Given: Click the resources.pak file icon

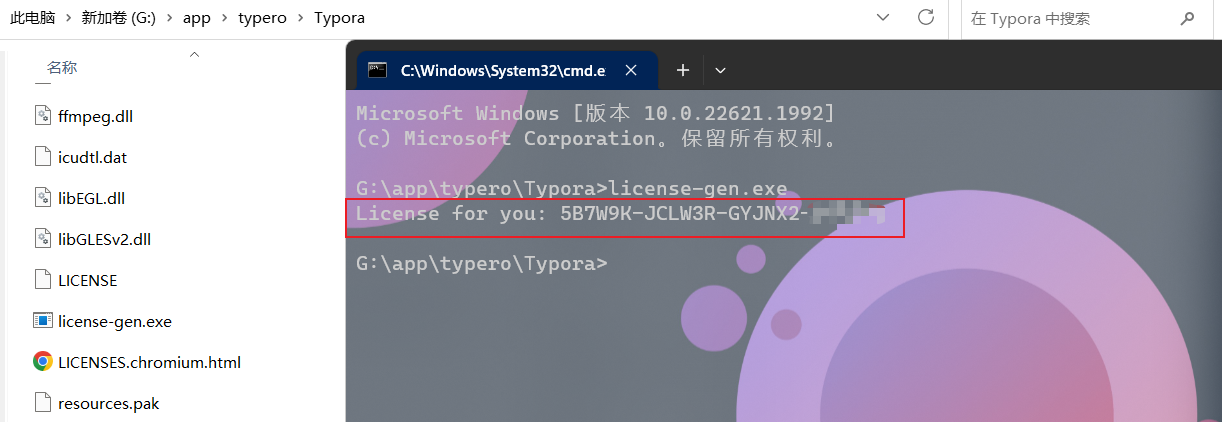Looking at the screenshot, I should coord(42,403).
